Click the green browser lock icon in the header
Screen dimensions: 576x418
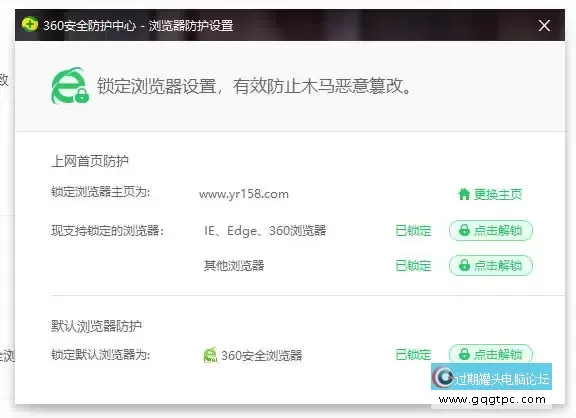pos(70,86)
